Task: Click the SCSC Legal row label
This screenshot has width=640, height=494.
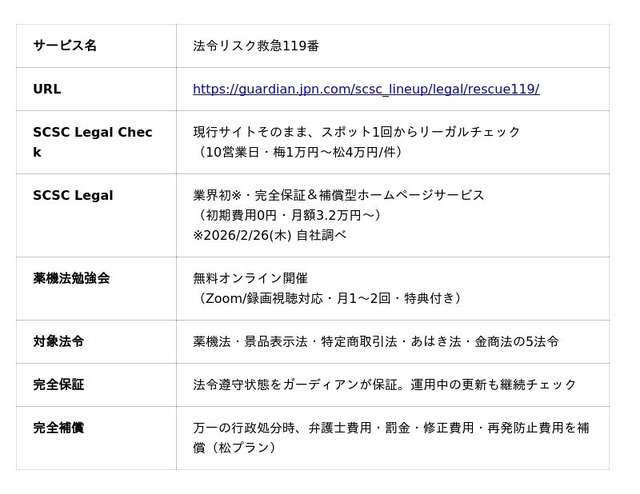Action: pyautogui.click(x=73, y=195)
